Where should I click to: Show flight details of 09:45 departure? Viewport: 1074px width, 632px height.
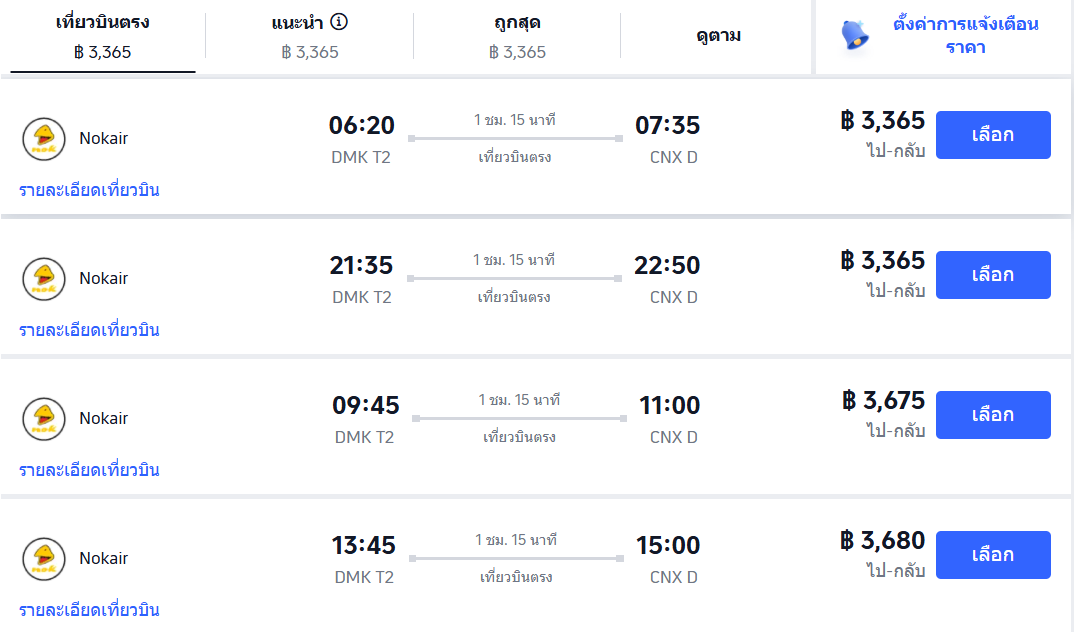coord(89,470)
